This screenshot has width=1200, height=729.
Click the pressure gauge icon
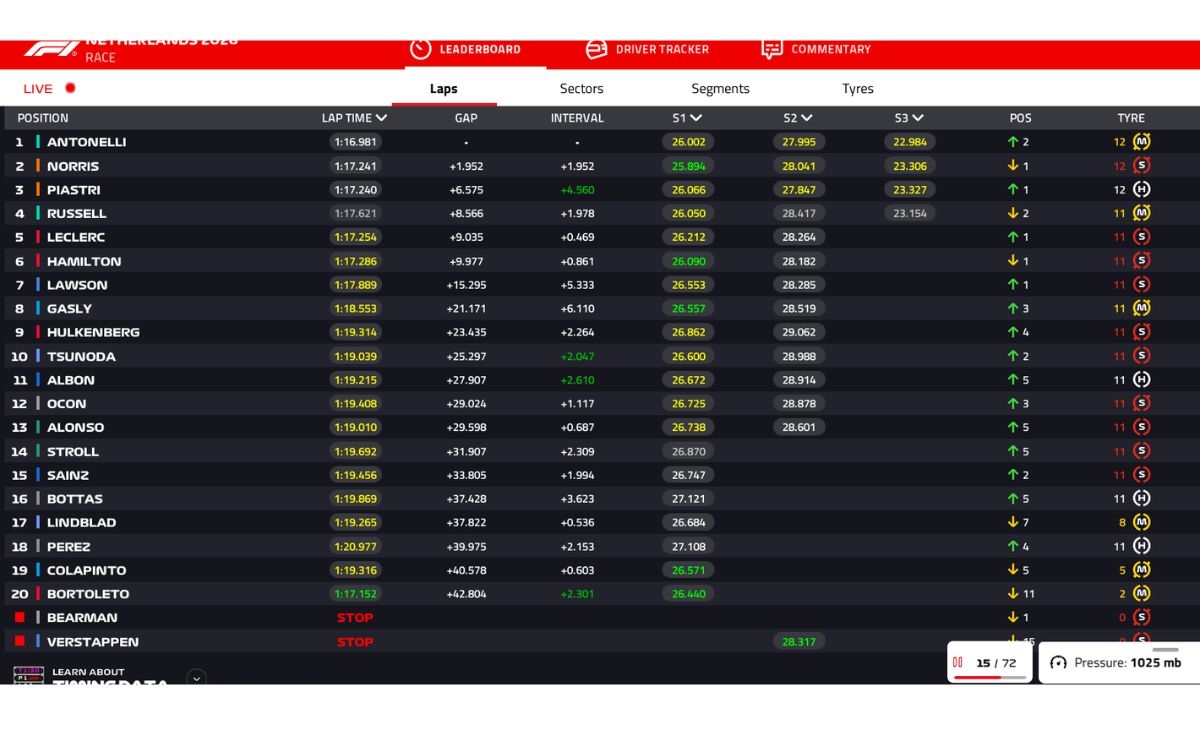click(x=1058, y=663)
